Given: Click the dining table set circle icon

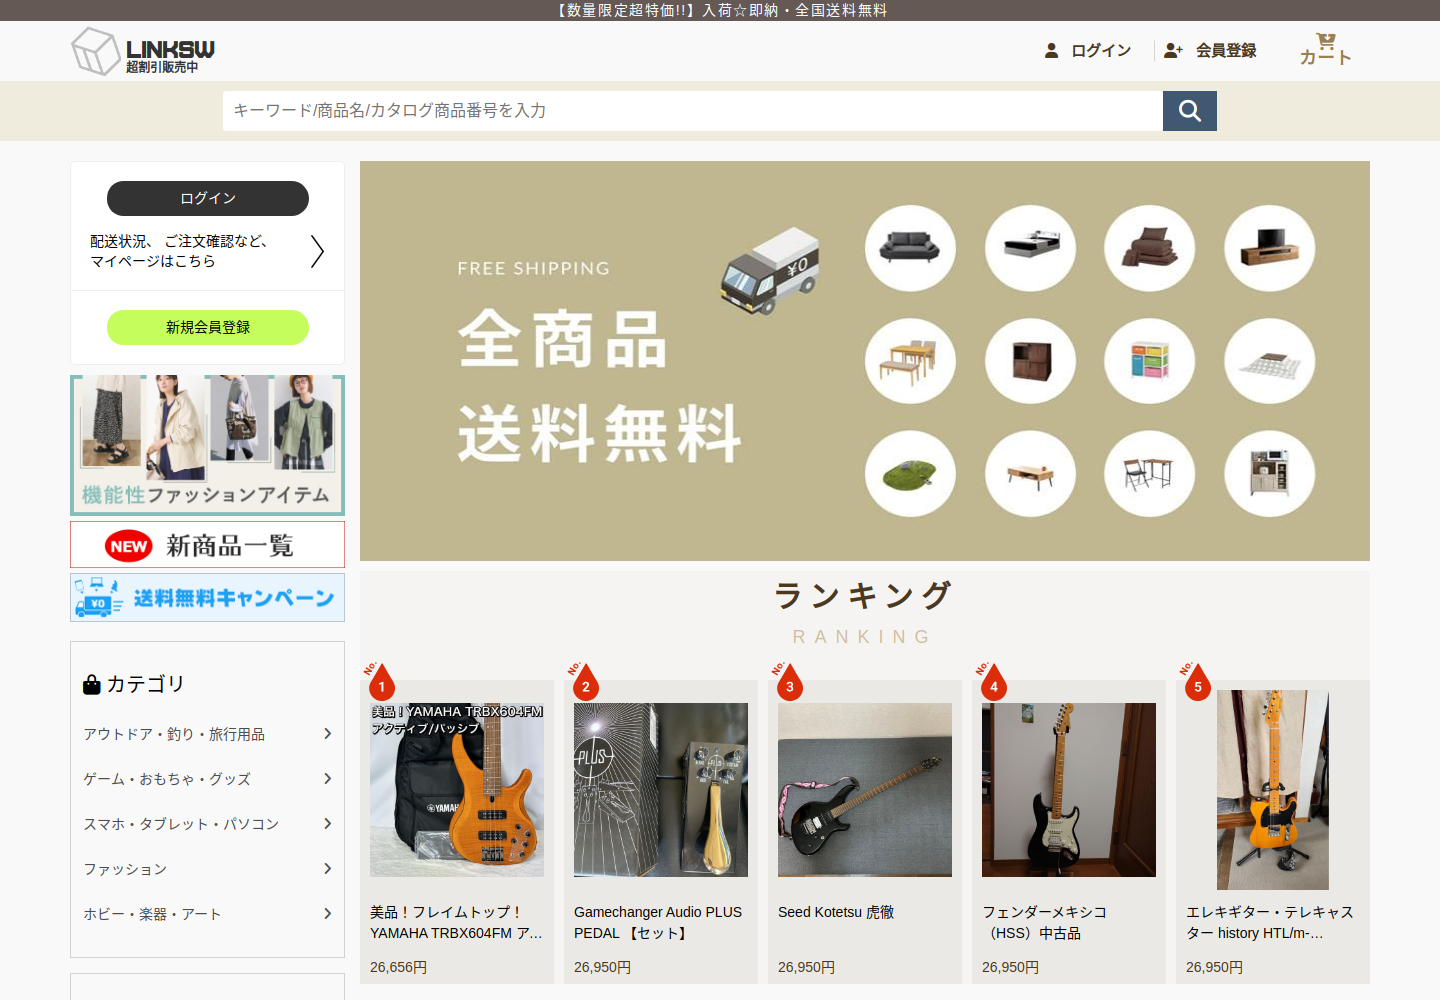Looking at the screenshot, I should [x=910, y=361].
